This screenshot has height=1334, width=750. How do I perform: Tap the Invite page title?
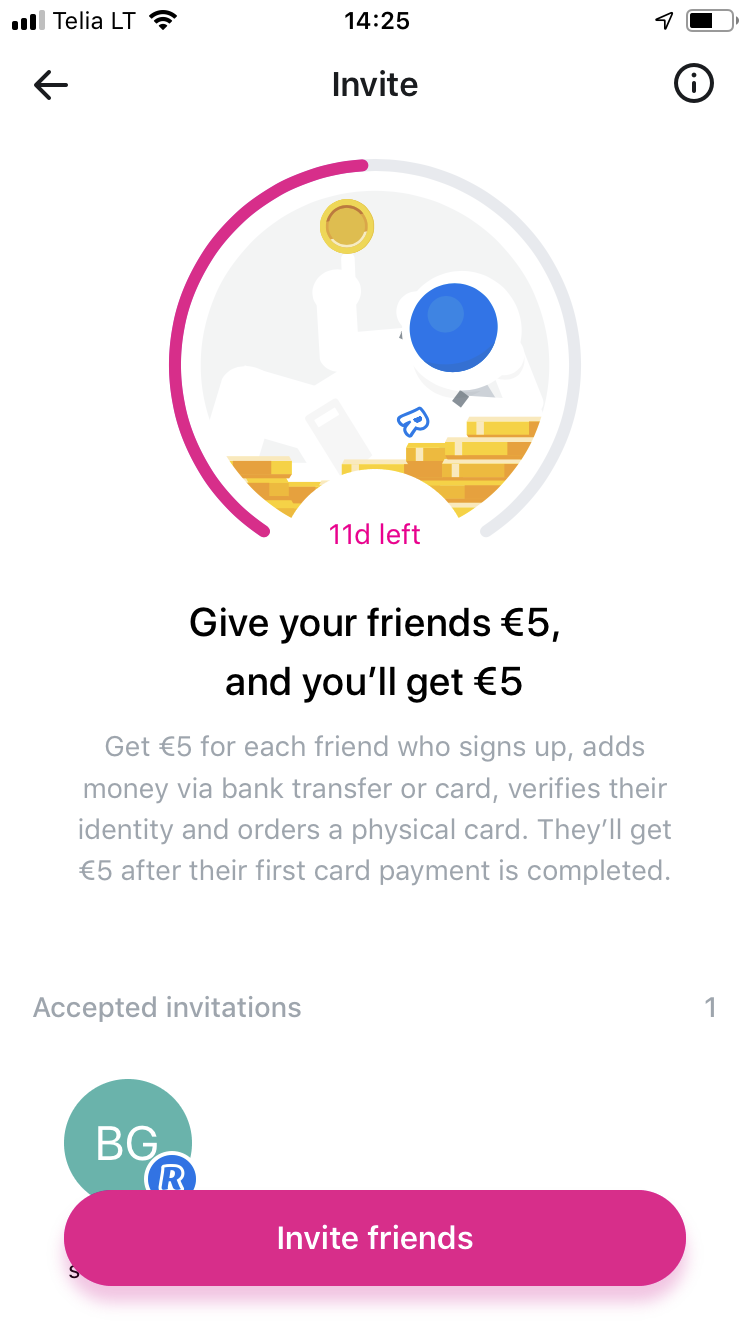click(375, 85)
